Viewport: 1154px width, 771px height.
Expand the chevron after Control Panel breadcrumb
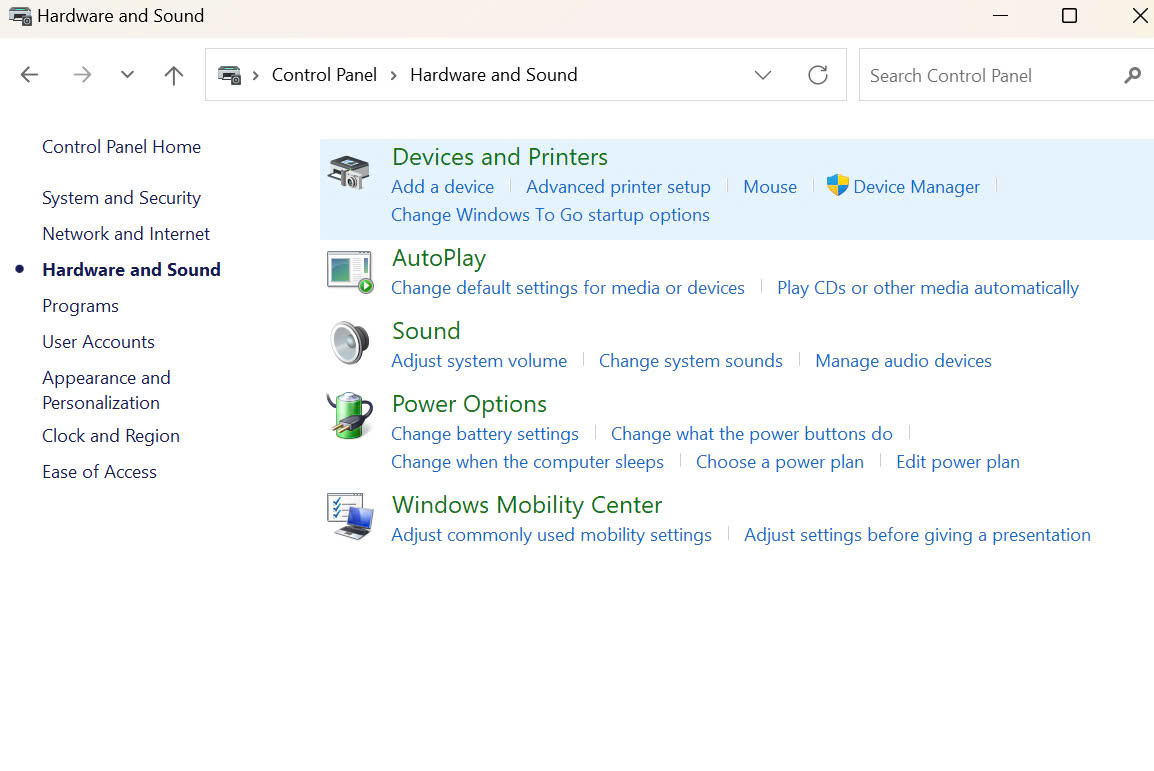tap(394, 75)
